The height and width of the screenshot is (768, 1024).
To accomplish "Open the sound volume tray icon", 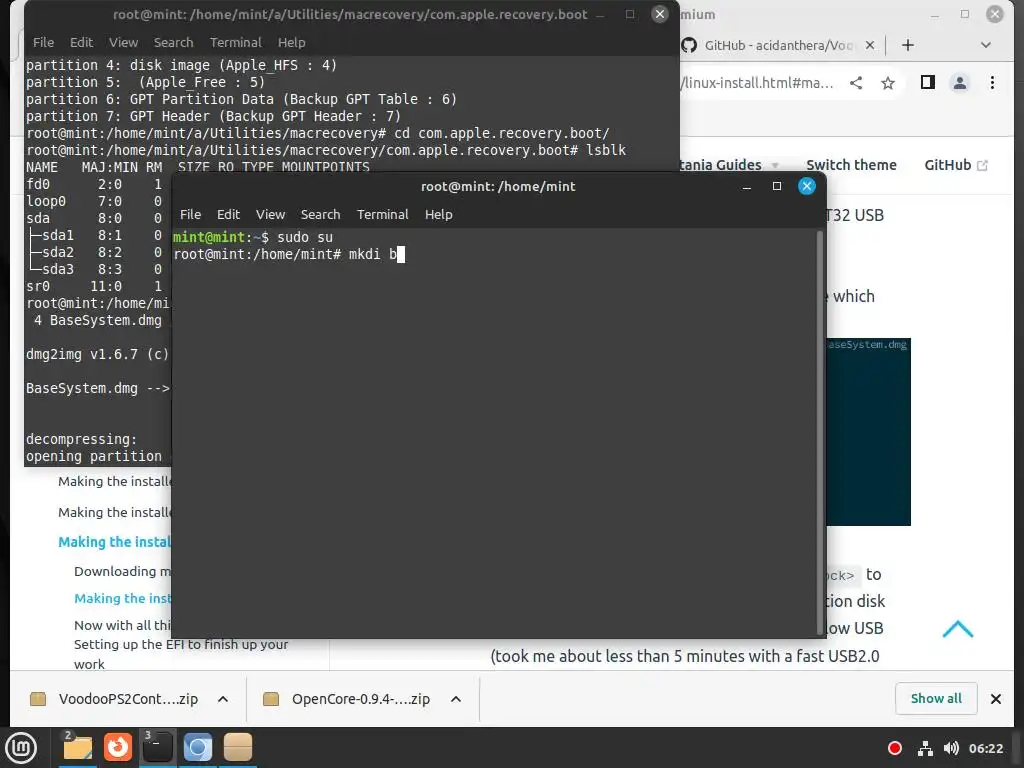I will point(952,748).
